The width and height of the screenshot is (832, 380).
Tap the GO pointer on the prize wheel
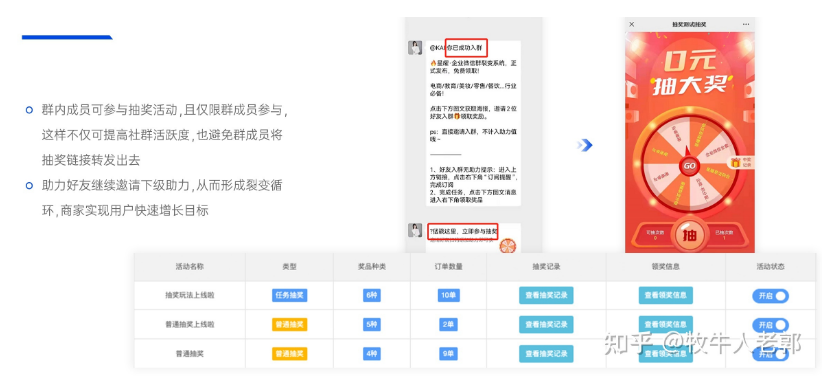(689, 165)
